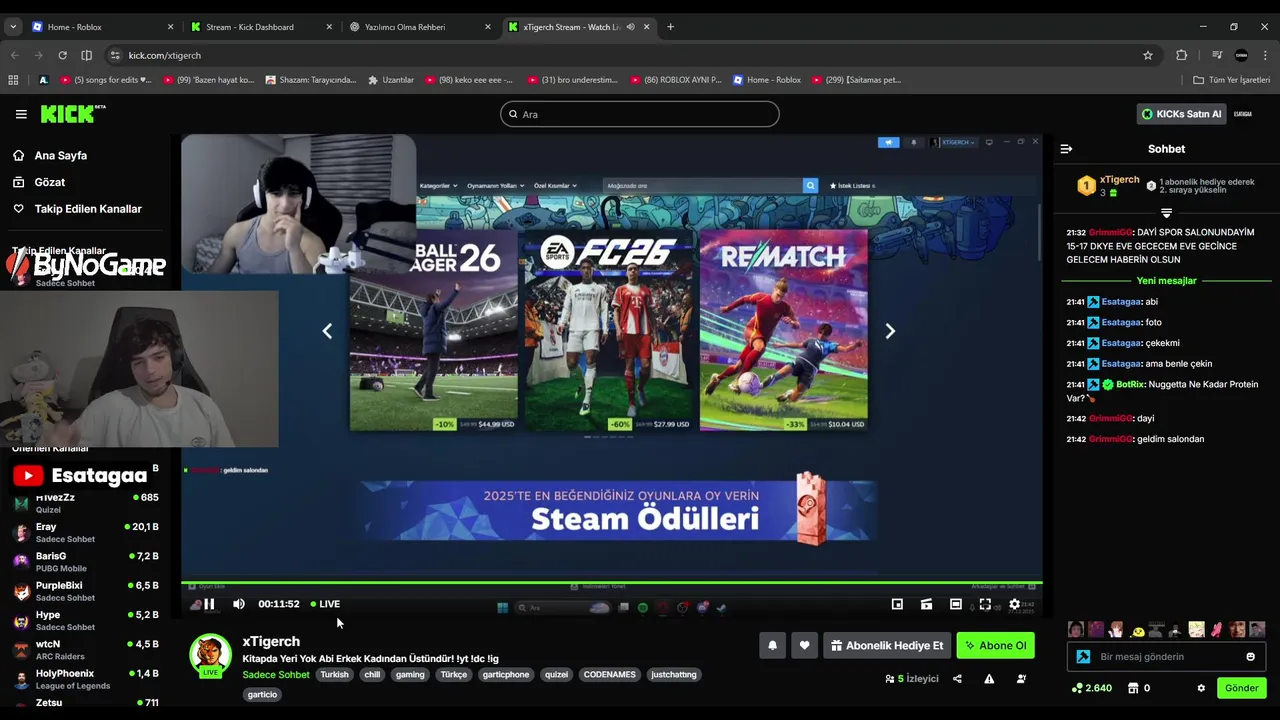Seek on the green stream progress bar
The height and width of the screenshot is (720, 1280).
pyautogui.click(x=611, y=582)
